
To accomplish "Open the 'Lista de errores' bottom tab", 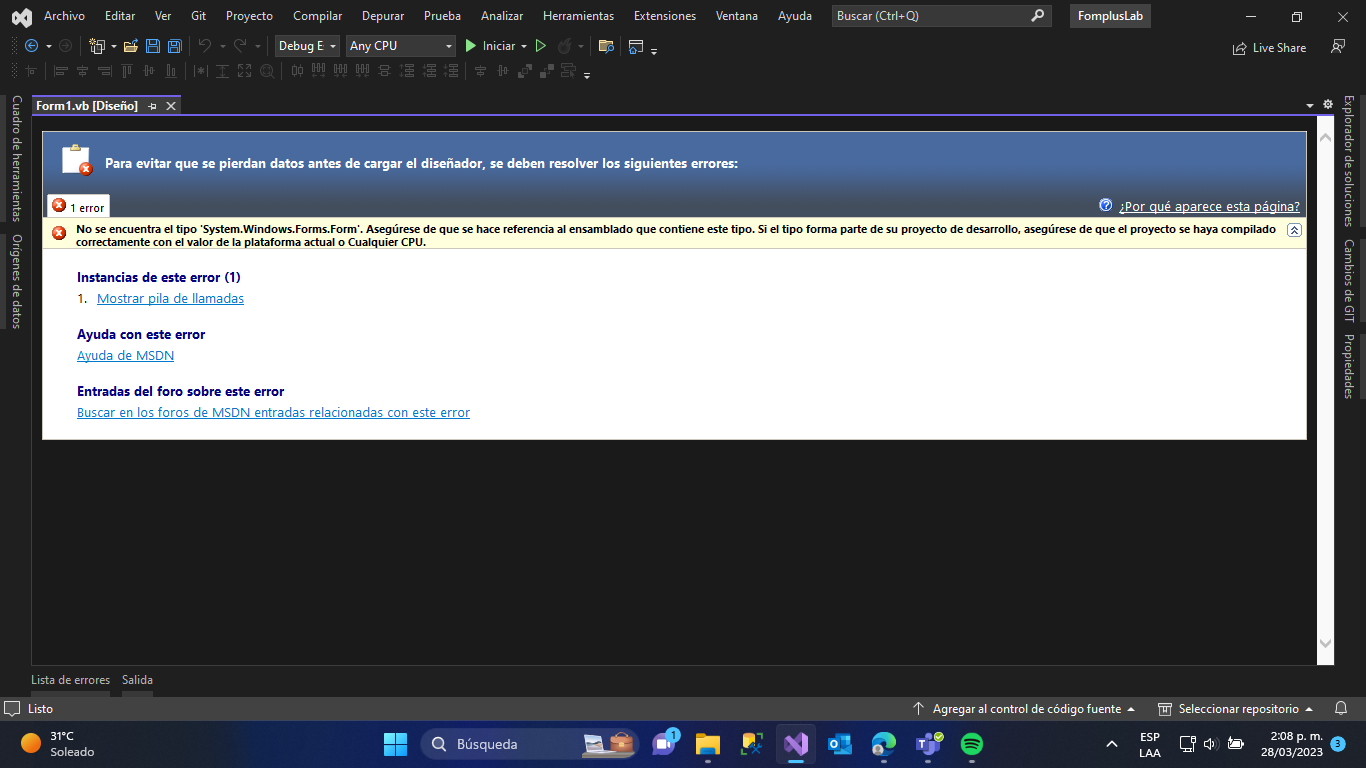I will click(71, 680).
